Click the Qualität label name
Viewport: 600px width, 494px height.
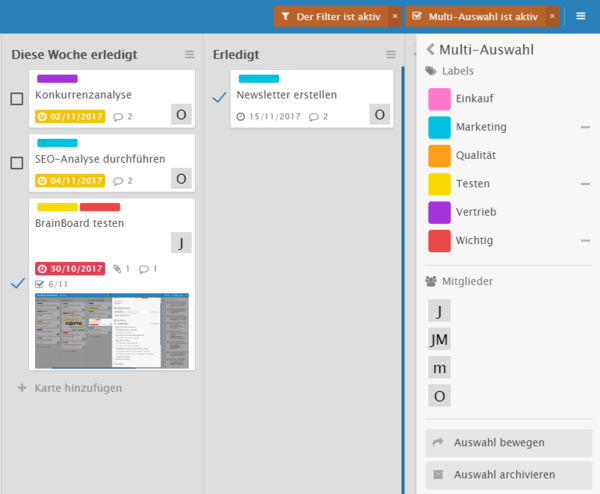click(476, 155)
